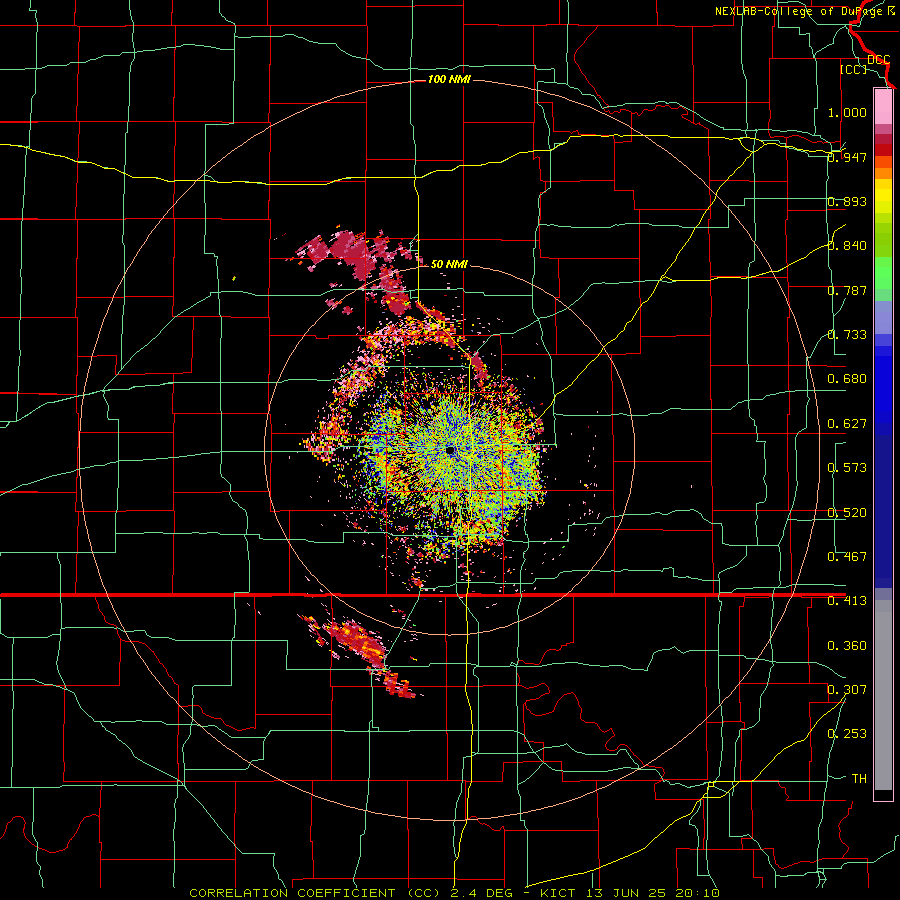Click the black radar site dot at the ring center

[450, 450]
